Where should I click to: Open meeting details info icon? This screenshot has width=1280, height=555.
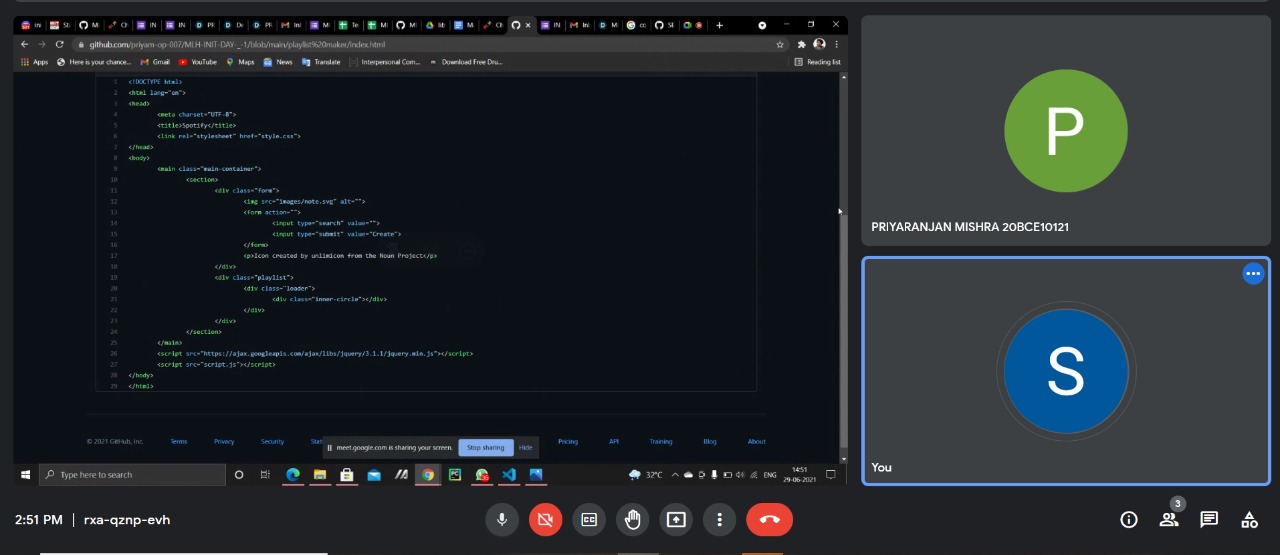coord(1129,519)
